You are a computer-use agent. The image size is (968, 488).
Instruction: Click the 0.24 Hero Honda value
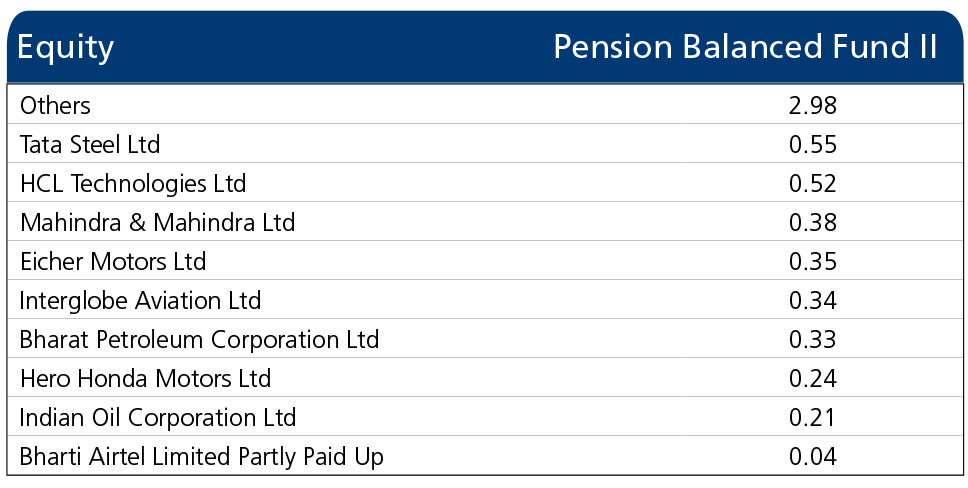[x=812, y=378]
